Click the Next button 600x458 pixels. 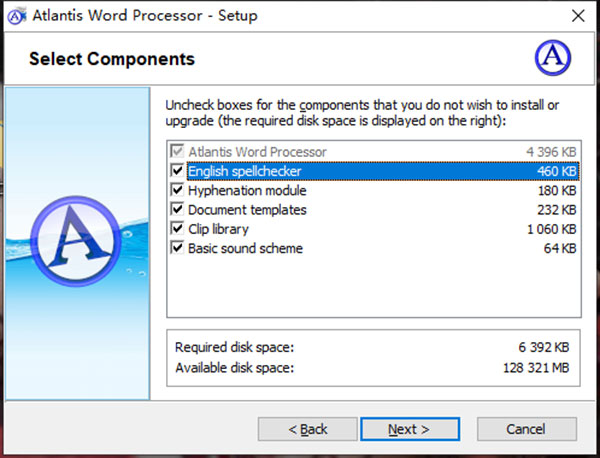point(409,429)
